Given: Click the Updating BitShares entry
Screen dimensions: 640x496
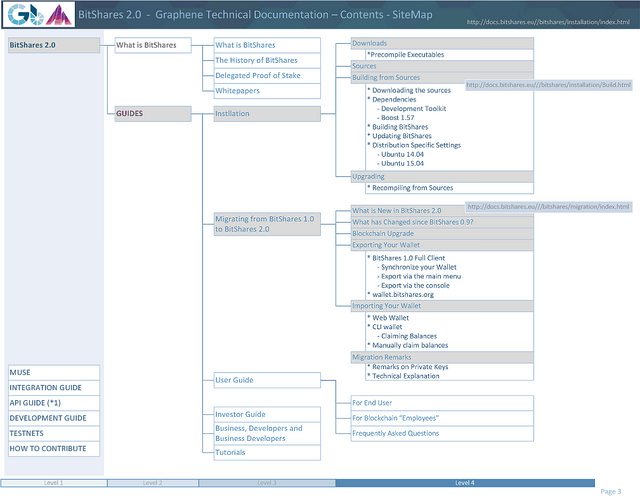Looking at the screenshot, I should coord(402,136).
